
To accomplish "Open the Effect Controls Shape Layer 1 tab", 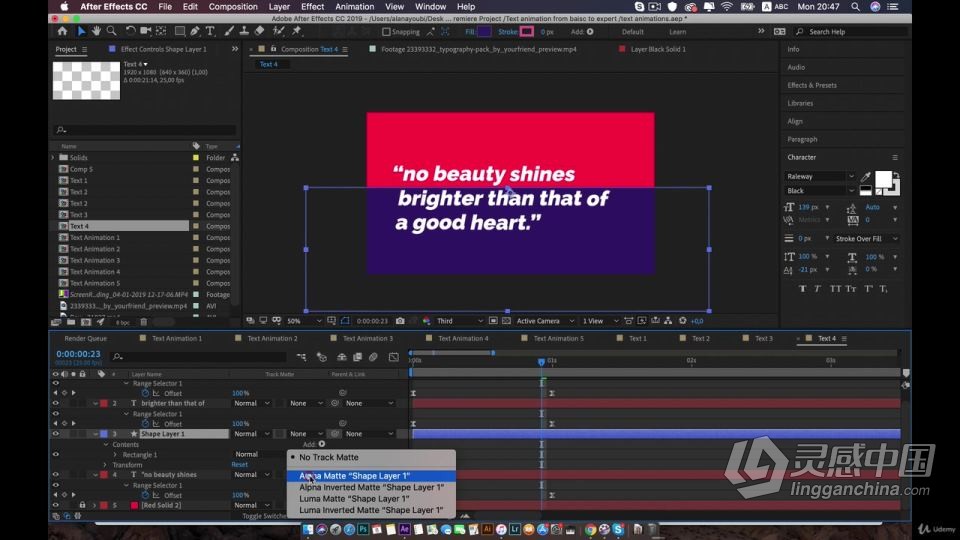I will tap(163, 49).
